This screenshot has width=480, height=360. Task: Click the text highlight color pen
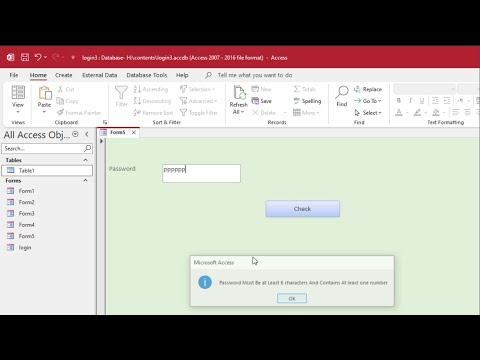tap(417, 113)
